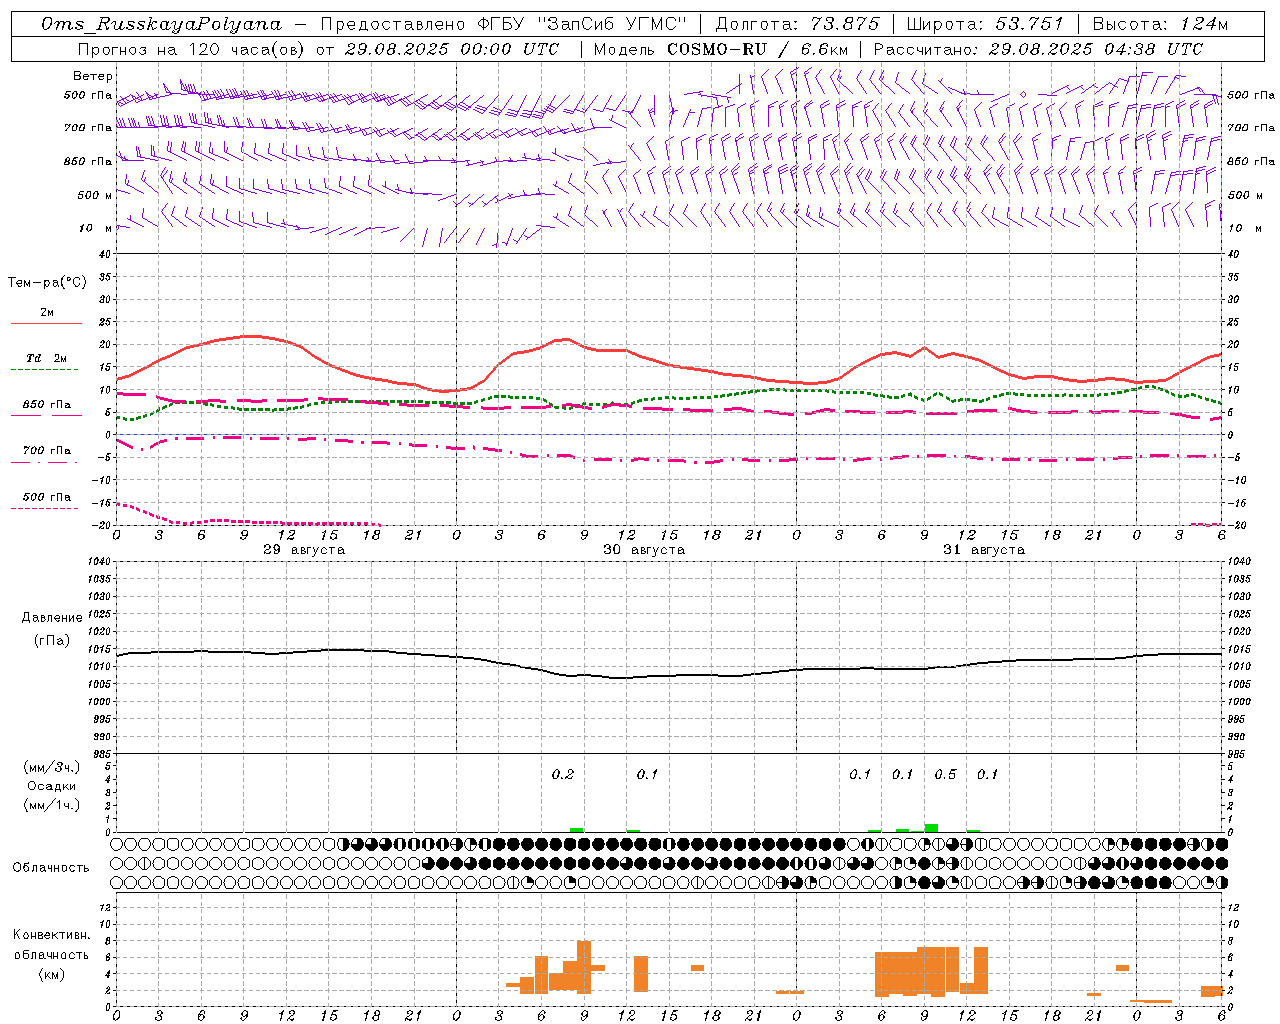1280x1024 pixels.
Task: Click the "Осадки" precipitation label
Action: tap(51, 786)
